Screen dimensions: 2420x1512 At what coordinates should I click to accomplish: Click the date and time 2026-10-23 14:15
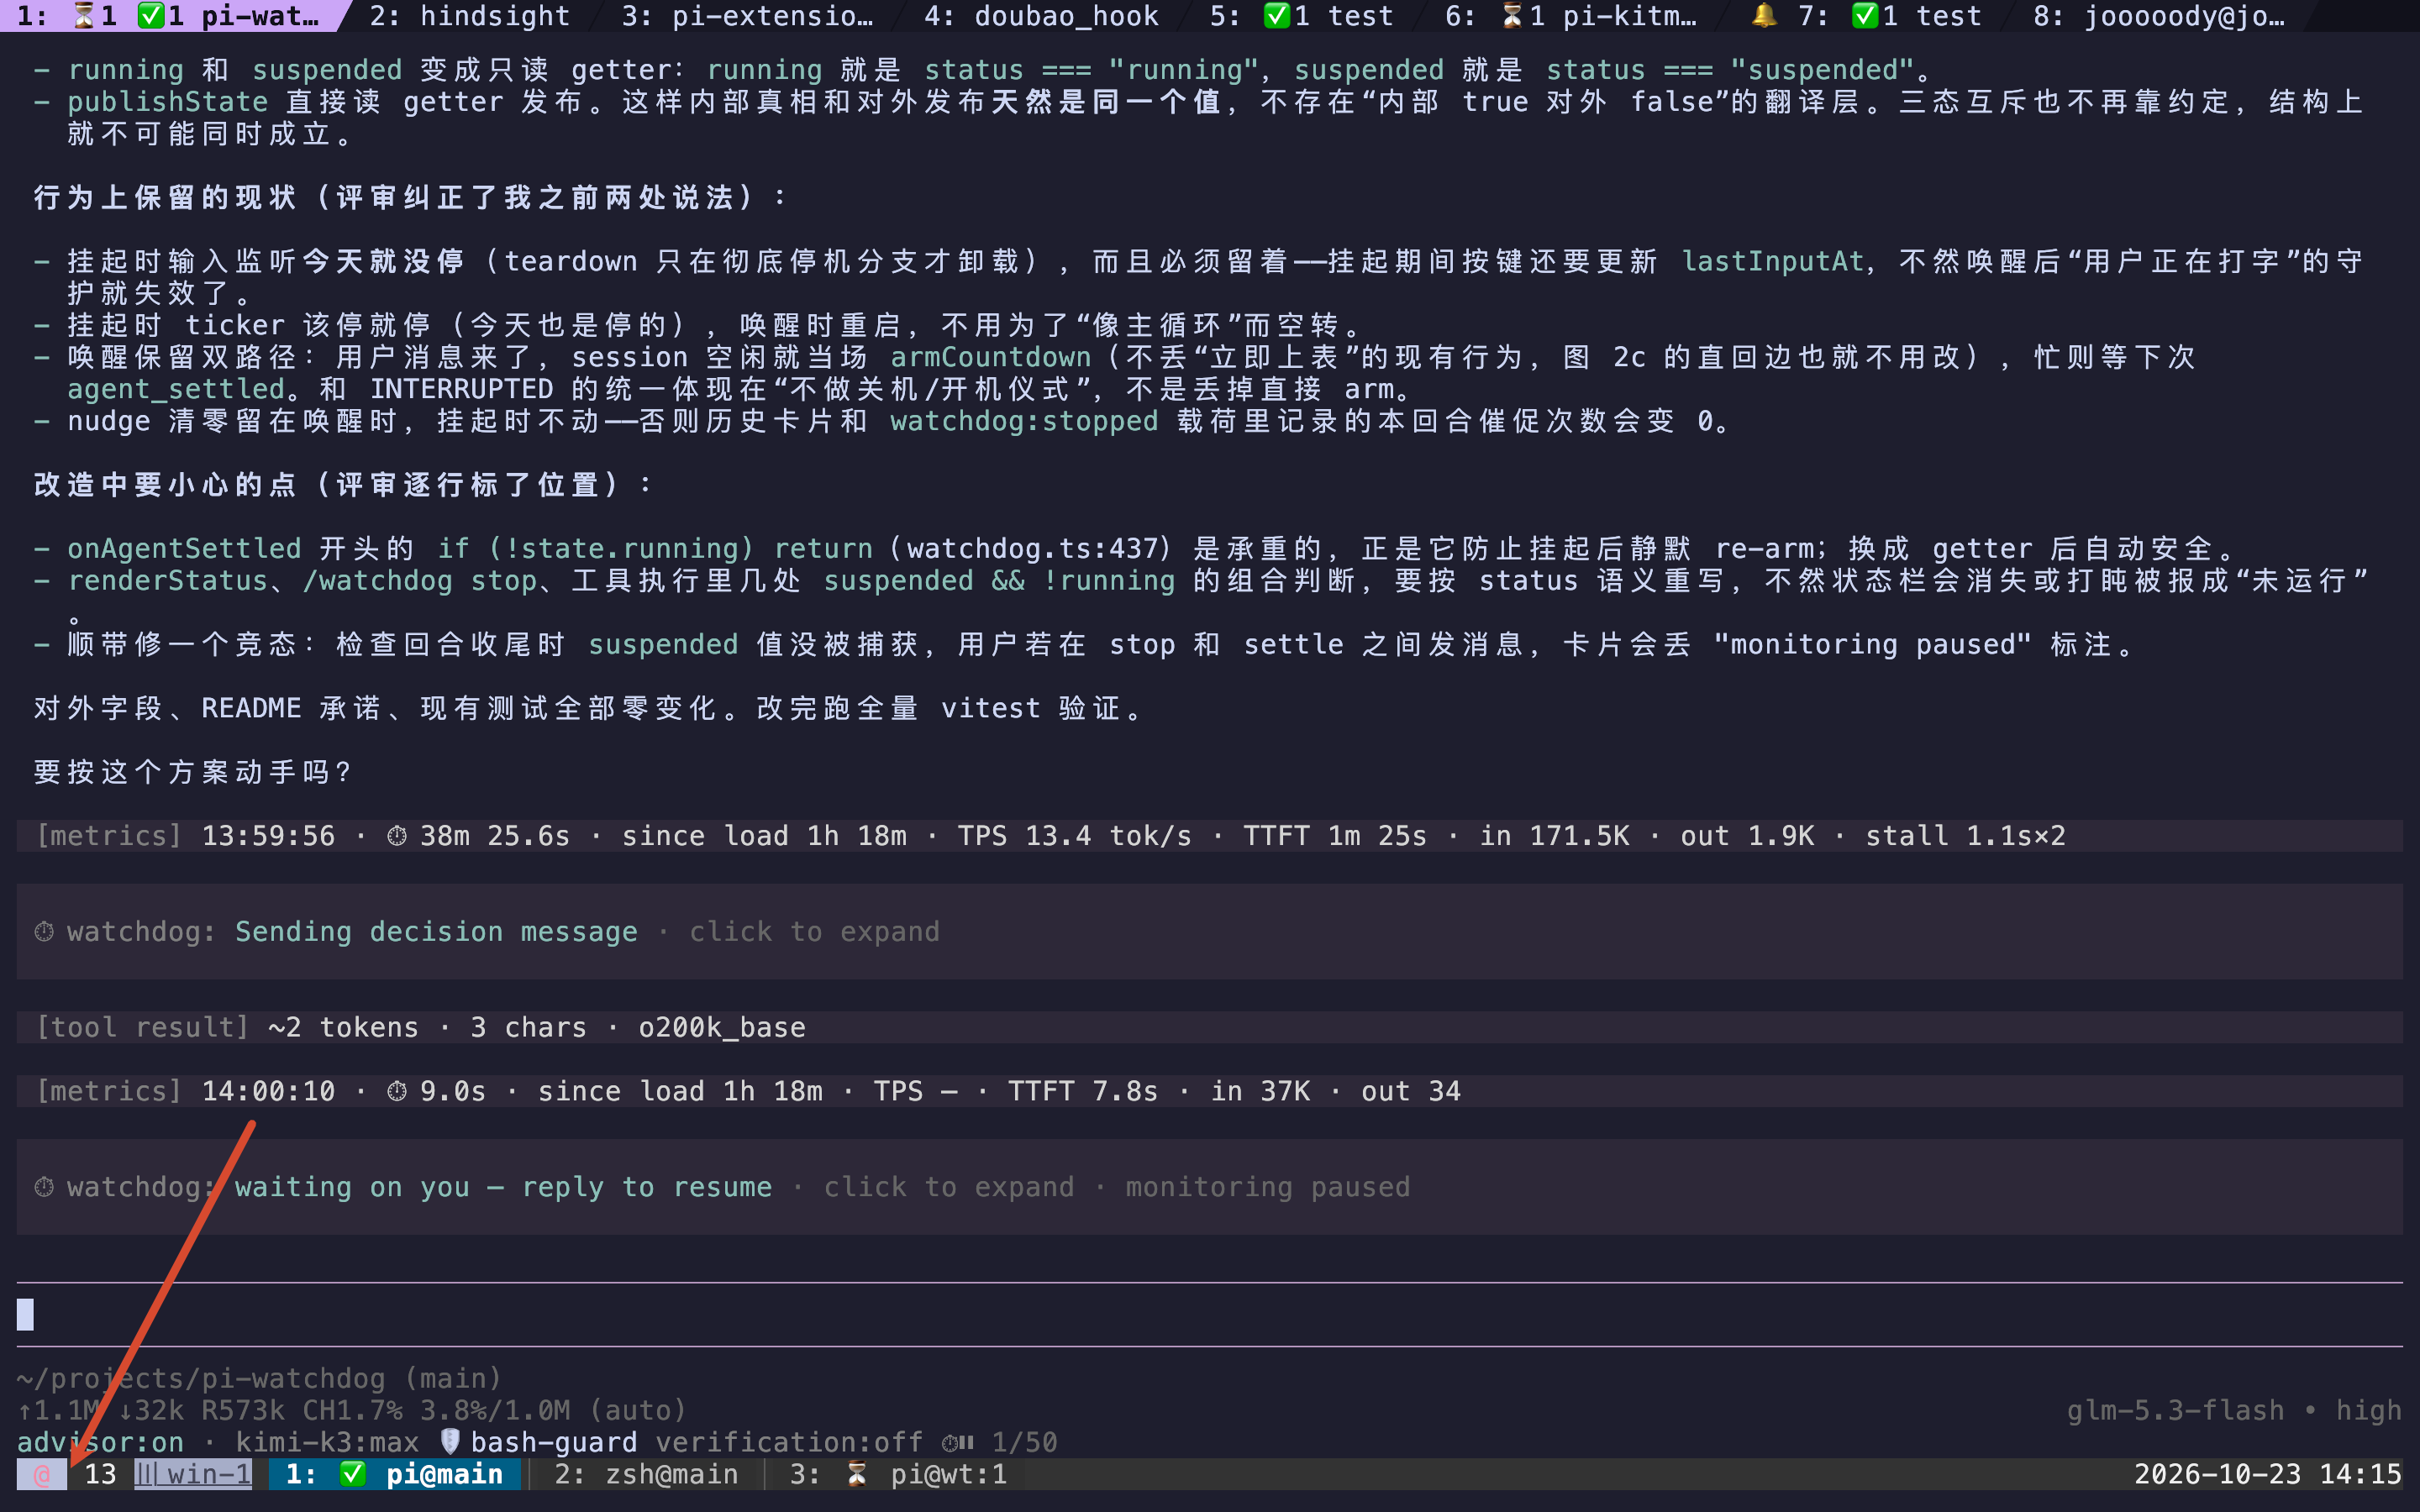(x=2268, y=1474)
